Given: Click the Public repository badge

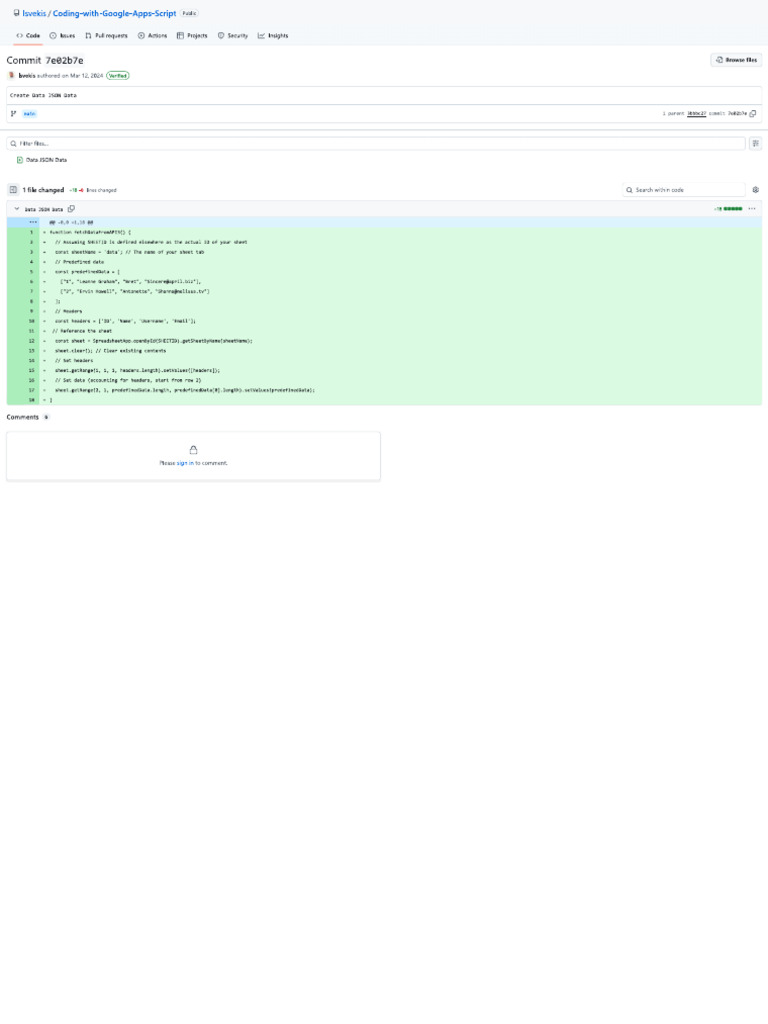Looking at the screenshot, I should [189, 13].
